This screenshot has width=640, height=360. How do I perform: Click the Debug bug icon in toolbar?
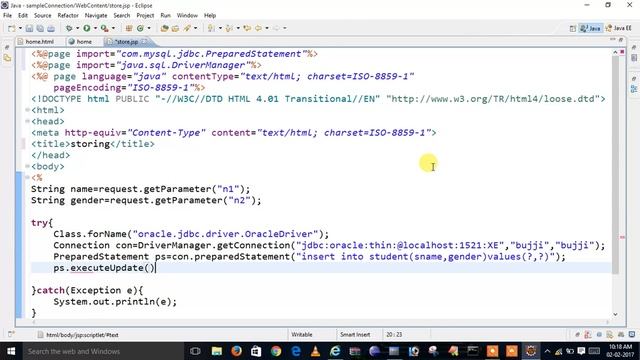click(69, 28)
